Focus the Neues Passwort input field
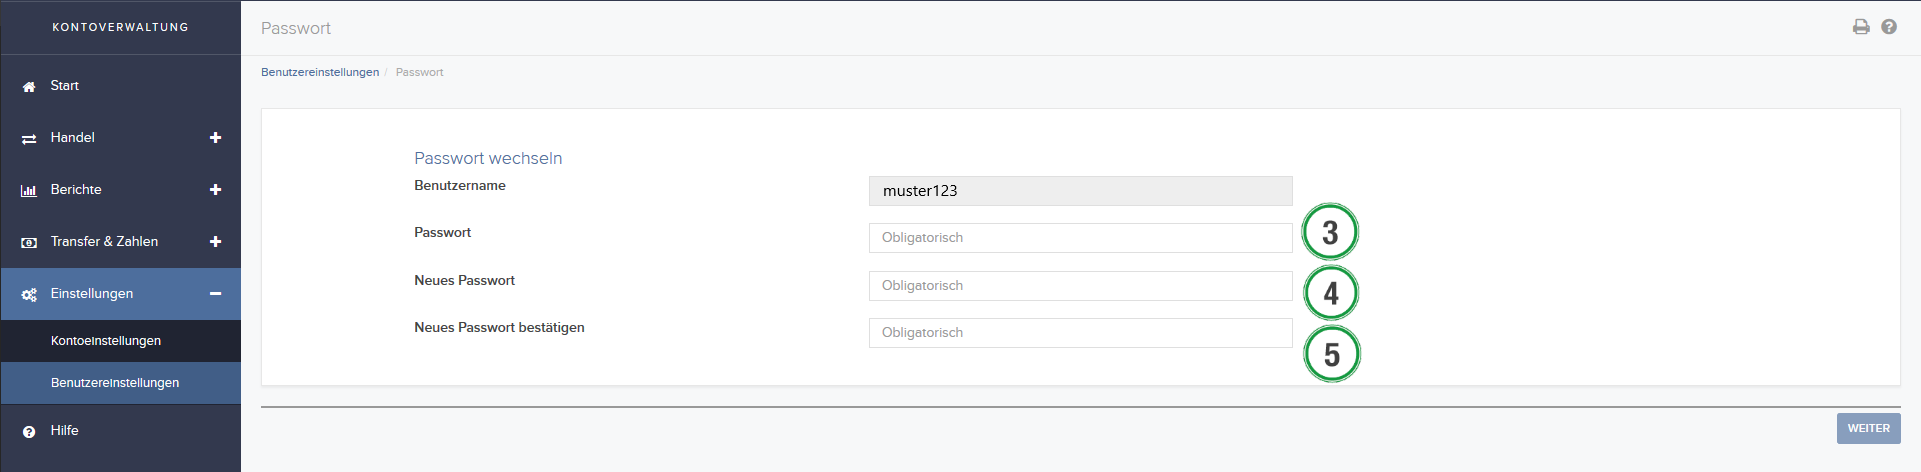The height and width of the screenshot is (472, 1921). tap(1080, 286)
